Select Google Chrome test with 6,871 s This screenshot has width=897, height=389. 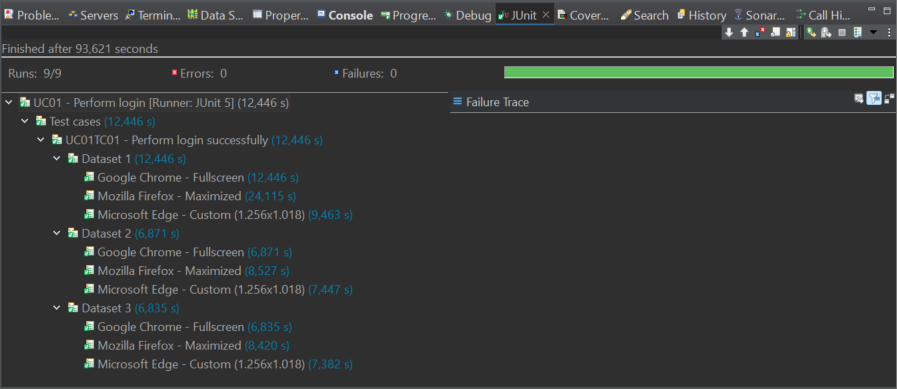coord(188,252)
